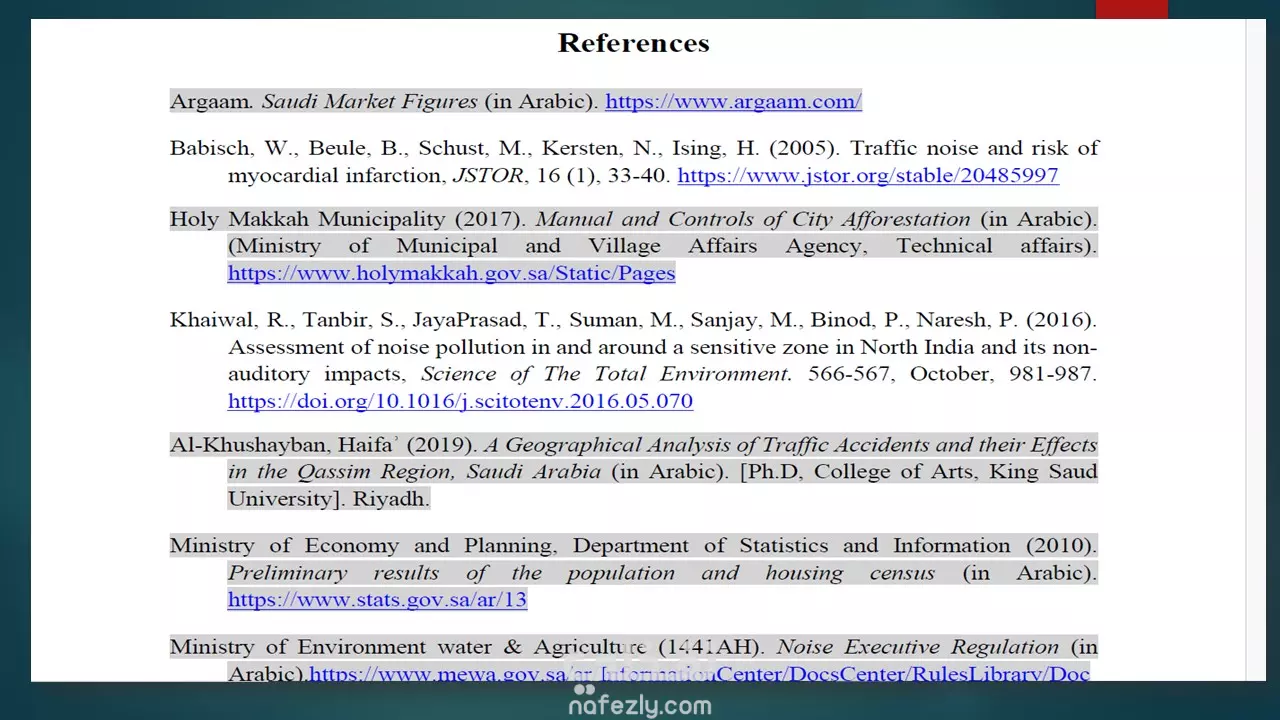Open the holymakkah.gov.sa Static Pages link
The height and width of the screenshot is (720, 1280).
(451, 273)
